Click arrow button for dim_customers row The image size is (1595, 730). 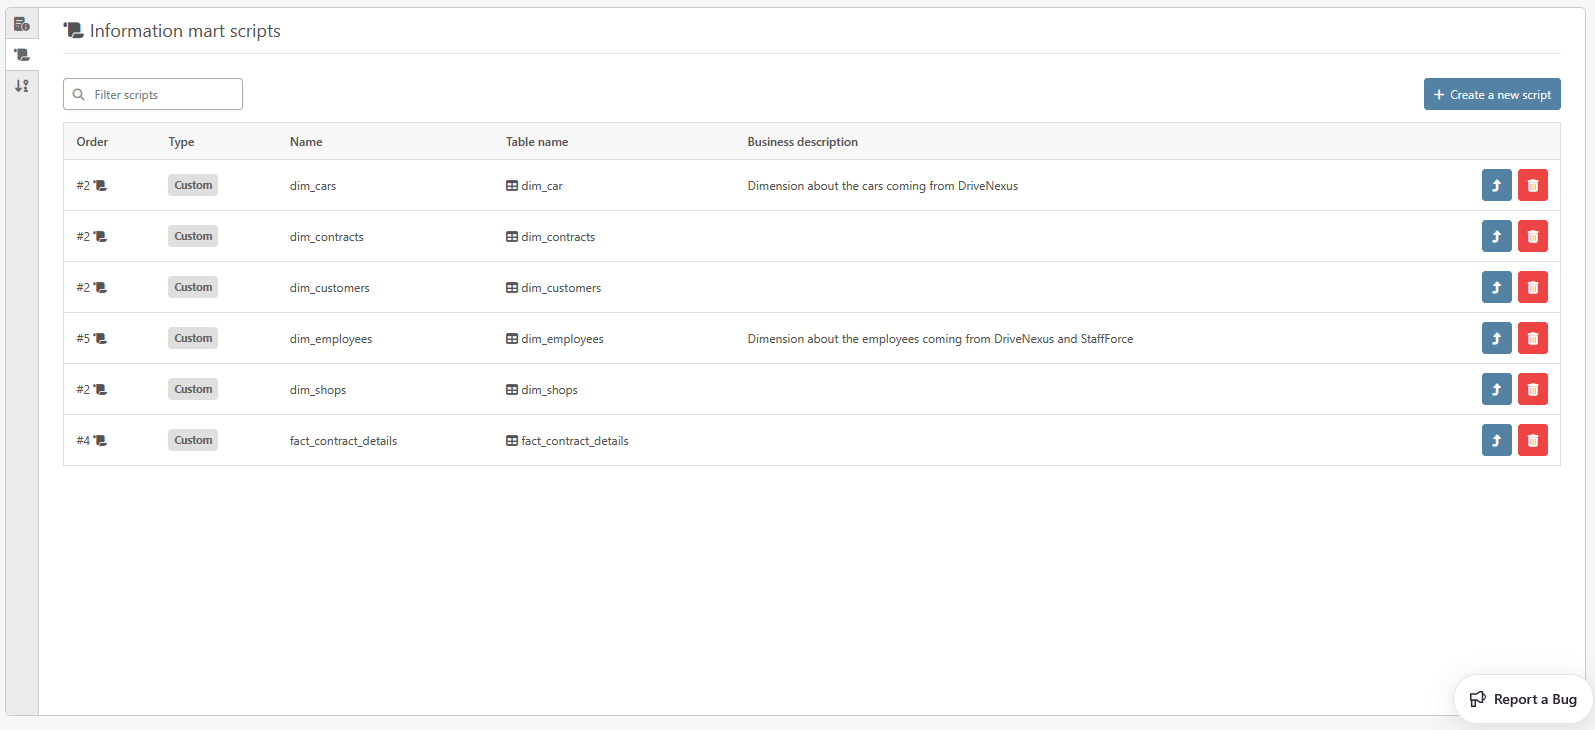pos(1496,288)
